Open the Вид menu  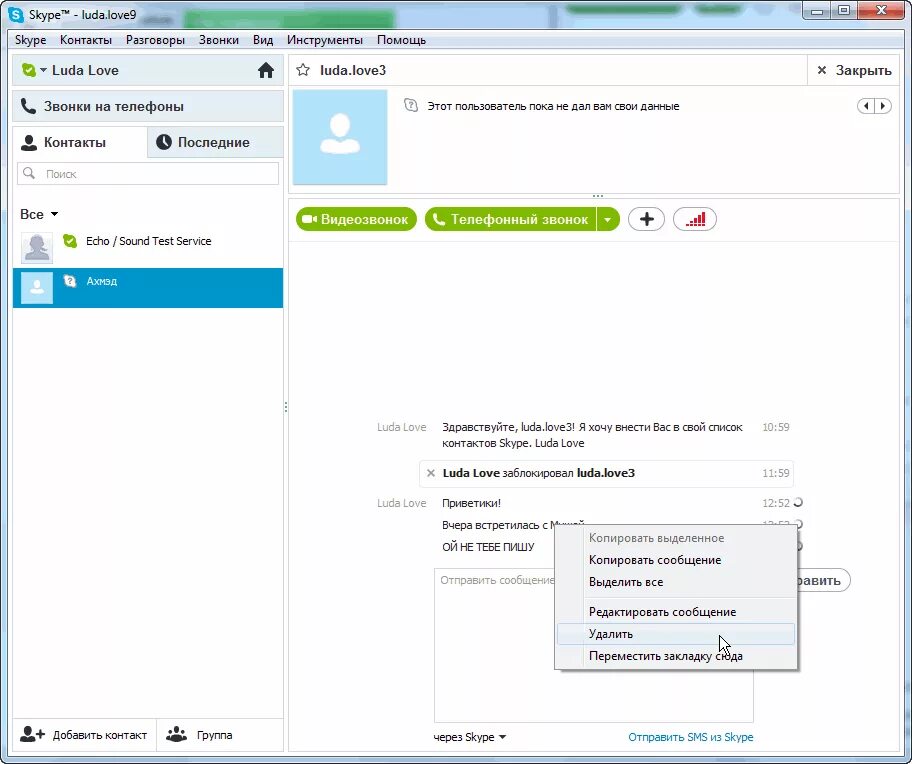[263, 40]
